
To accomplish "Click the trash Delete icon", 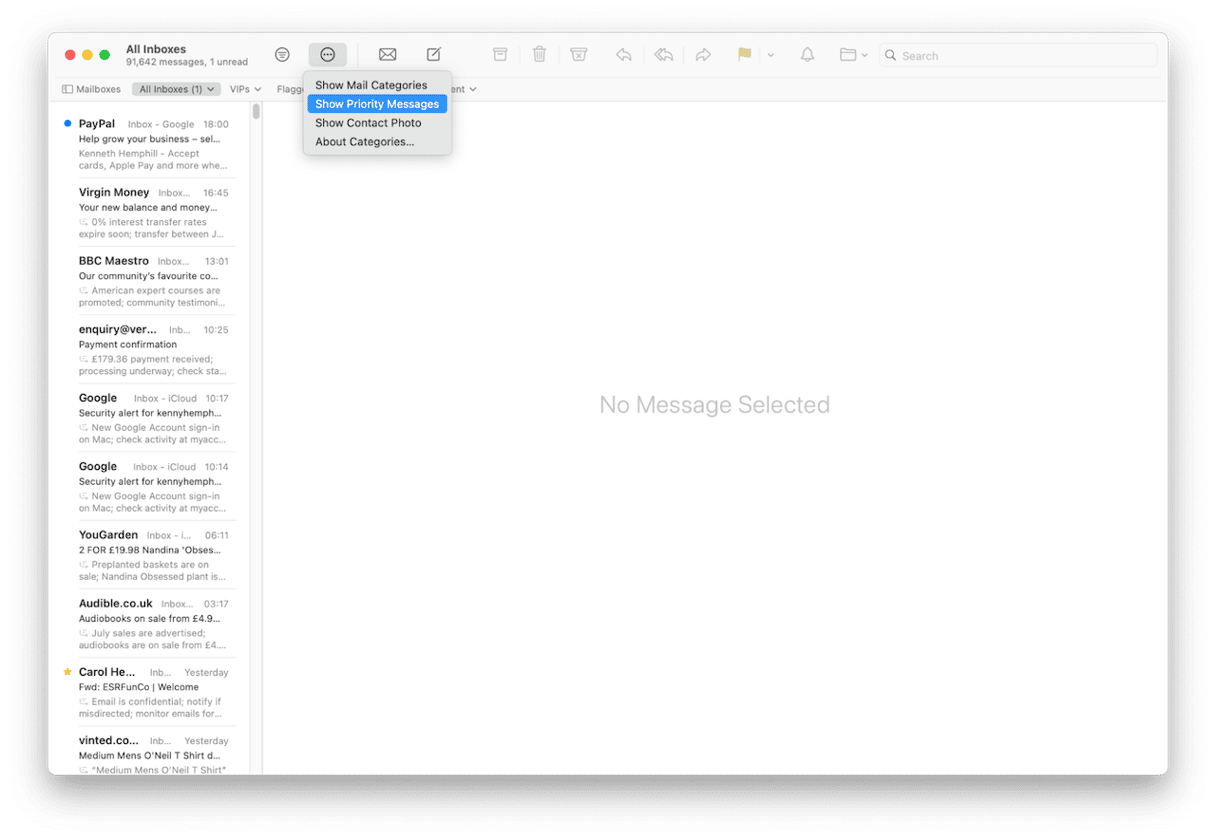I will tap(539, 55).
